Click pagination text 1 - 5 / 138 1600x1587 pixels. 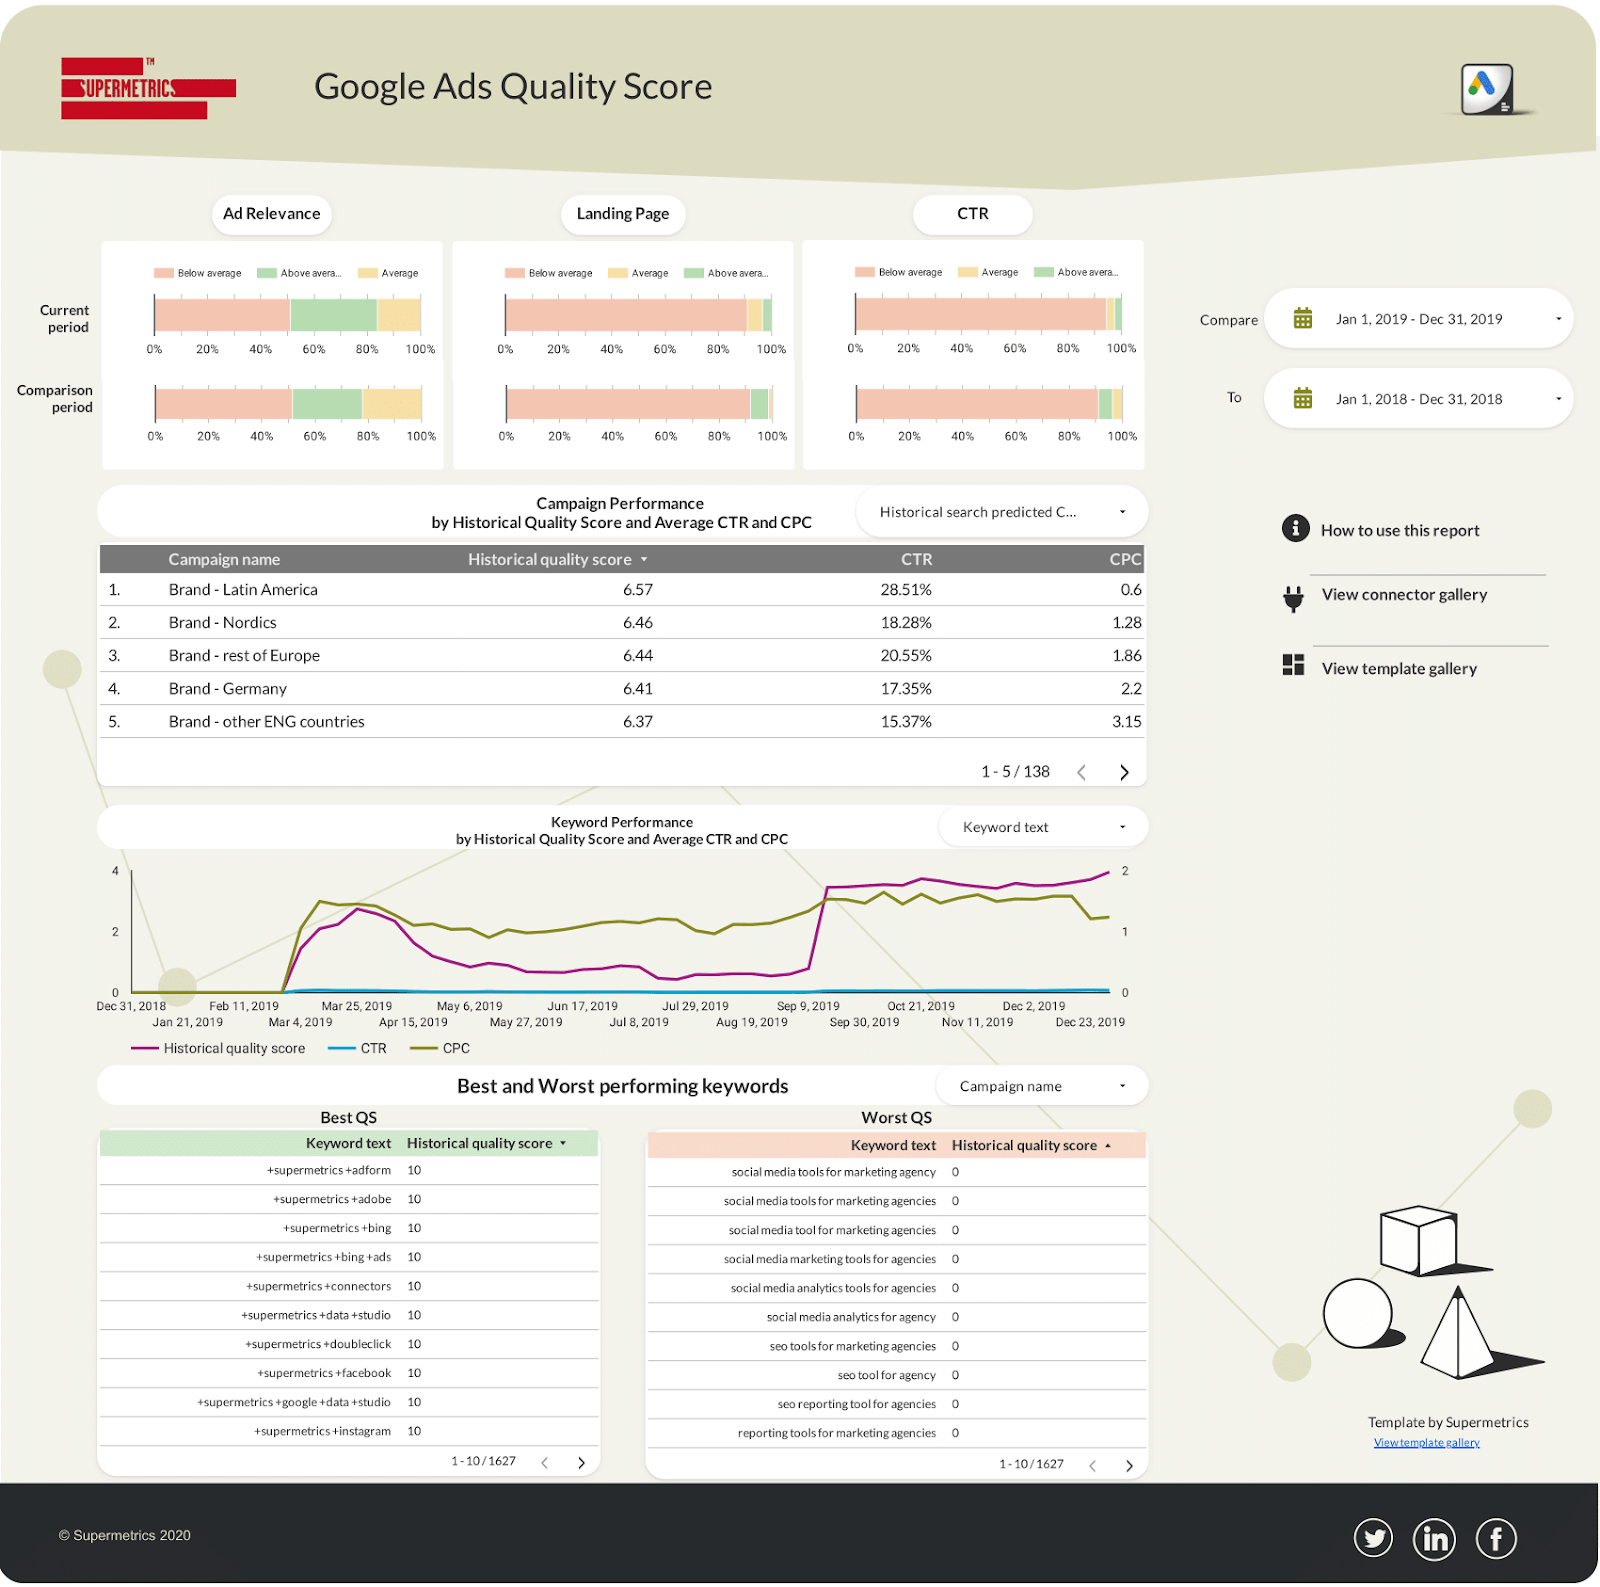click(x=1015, y=772)
